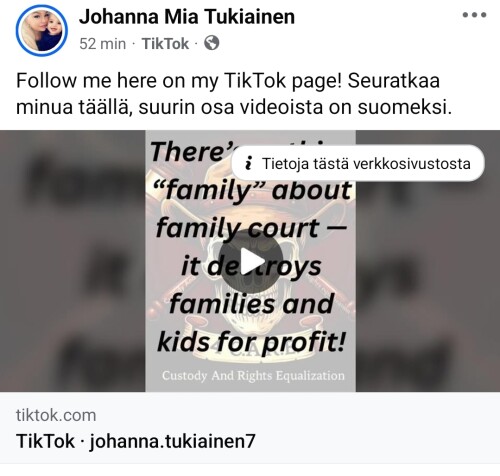
Task: Click the '52 min' post timestamp
Action: pyautogui.click(x=103, y=44)
